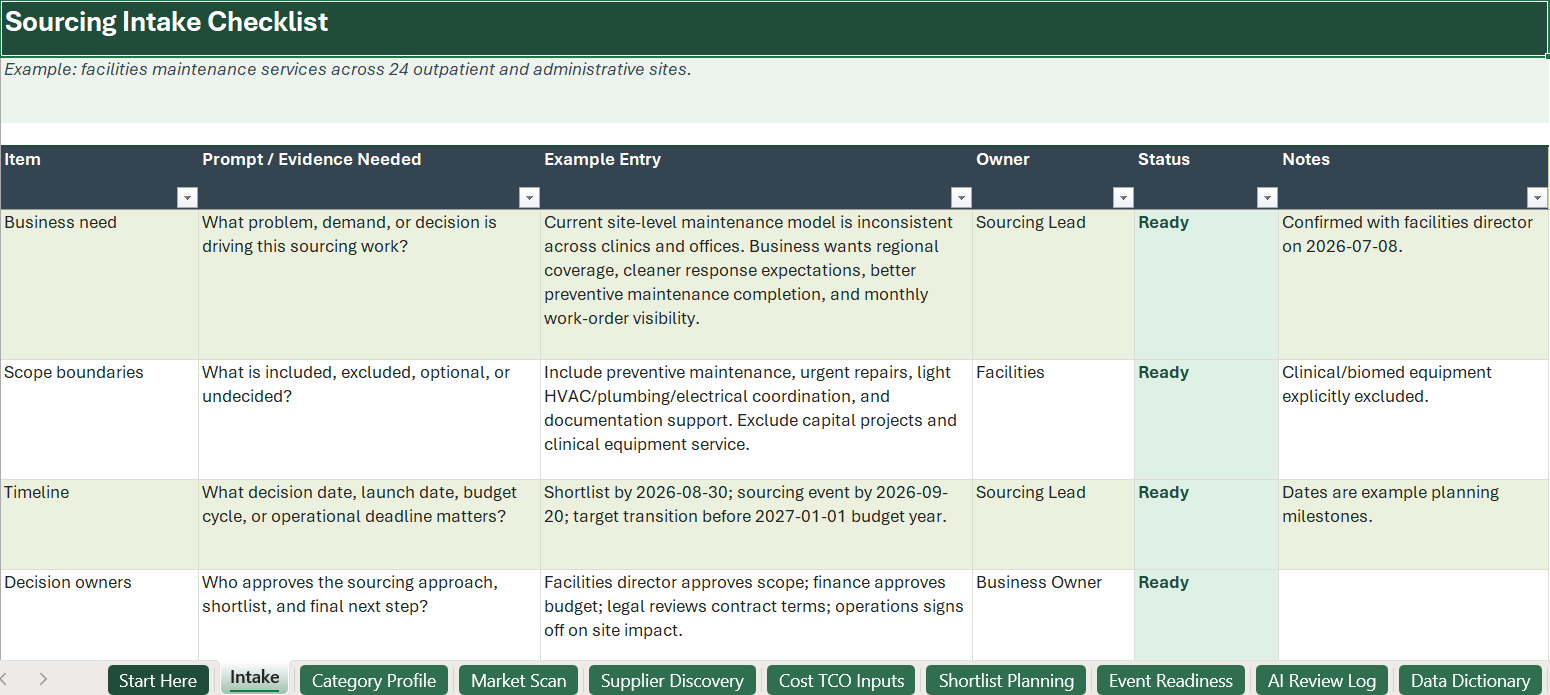Click the 'What decision date, launch date' prompt cell
Viewport: 1550px width, 695px height.
369,524
